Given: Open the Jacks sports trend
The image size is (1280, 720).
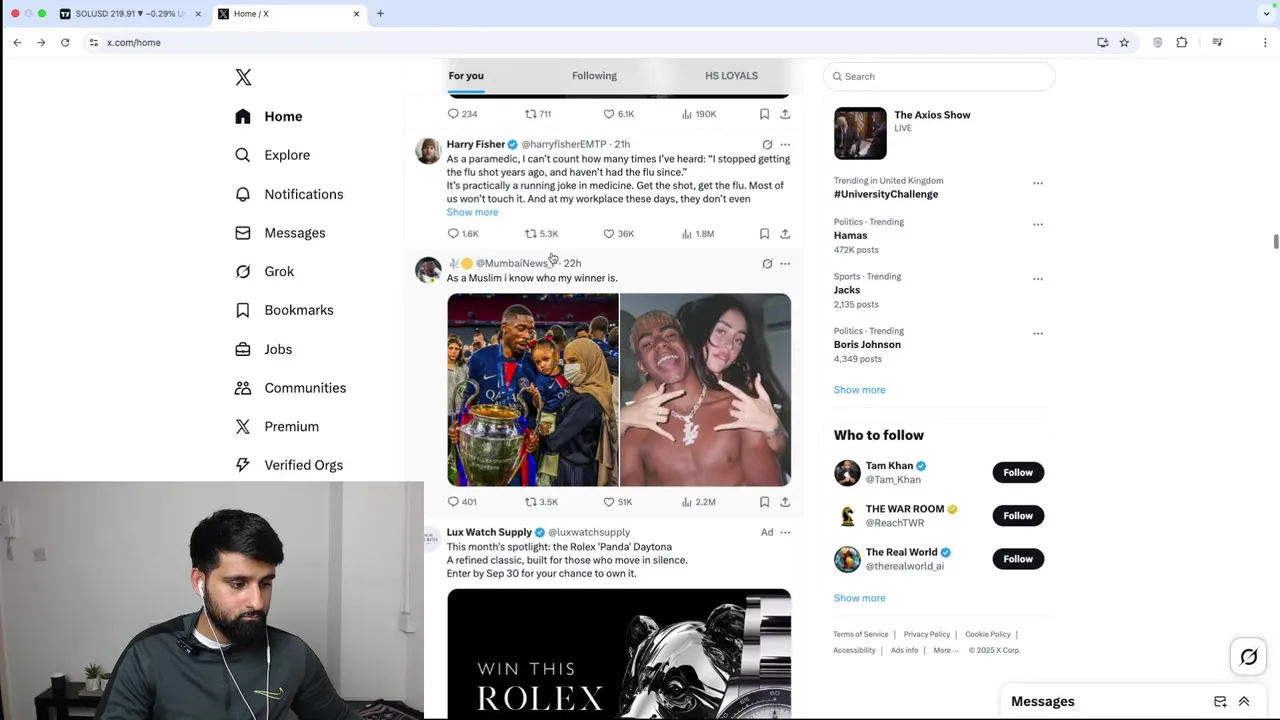Looking at the screenshot, I should pyautogui.click(x=847, y=290).
